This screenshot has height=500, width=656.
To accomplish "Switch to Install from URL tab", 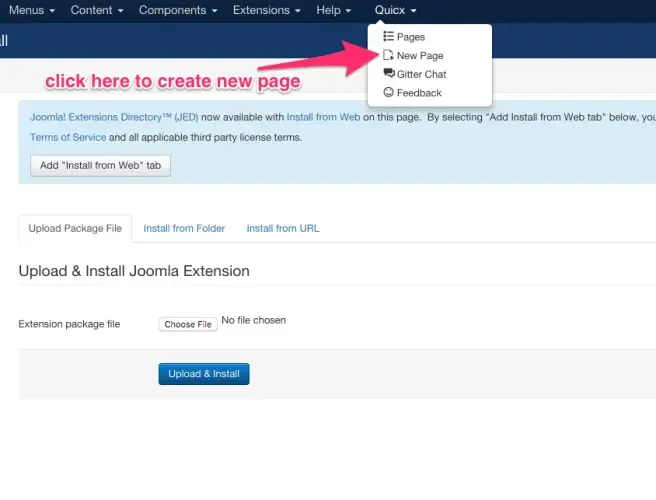I will [283, 228].
